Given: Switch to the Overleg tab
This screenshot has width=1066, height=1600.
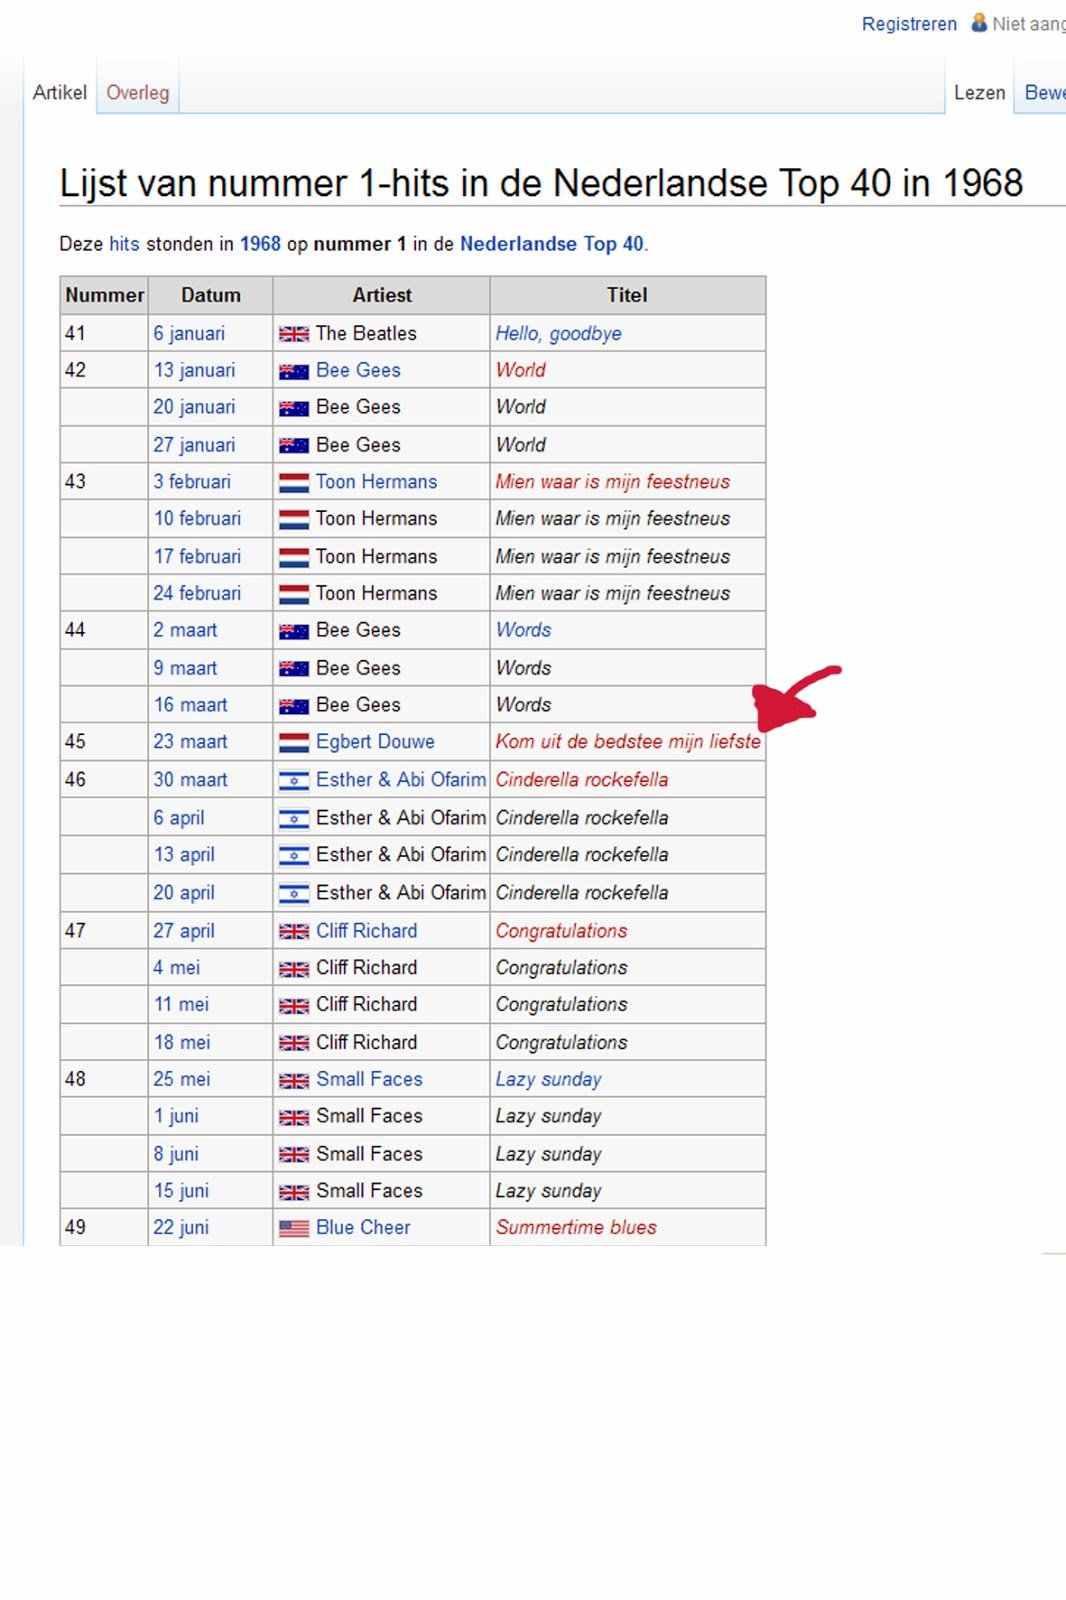Looking at the screenshot, I should (138, 93).
